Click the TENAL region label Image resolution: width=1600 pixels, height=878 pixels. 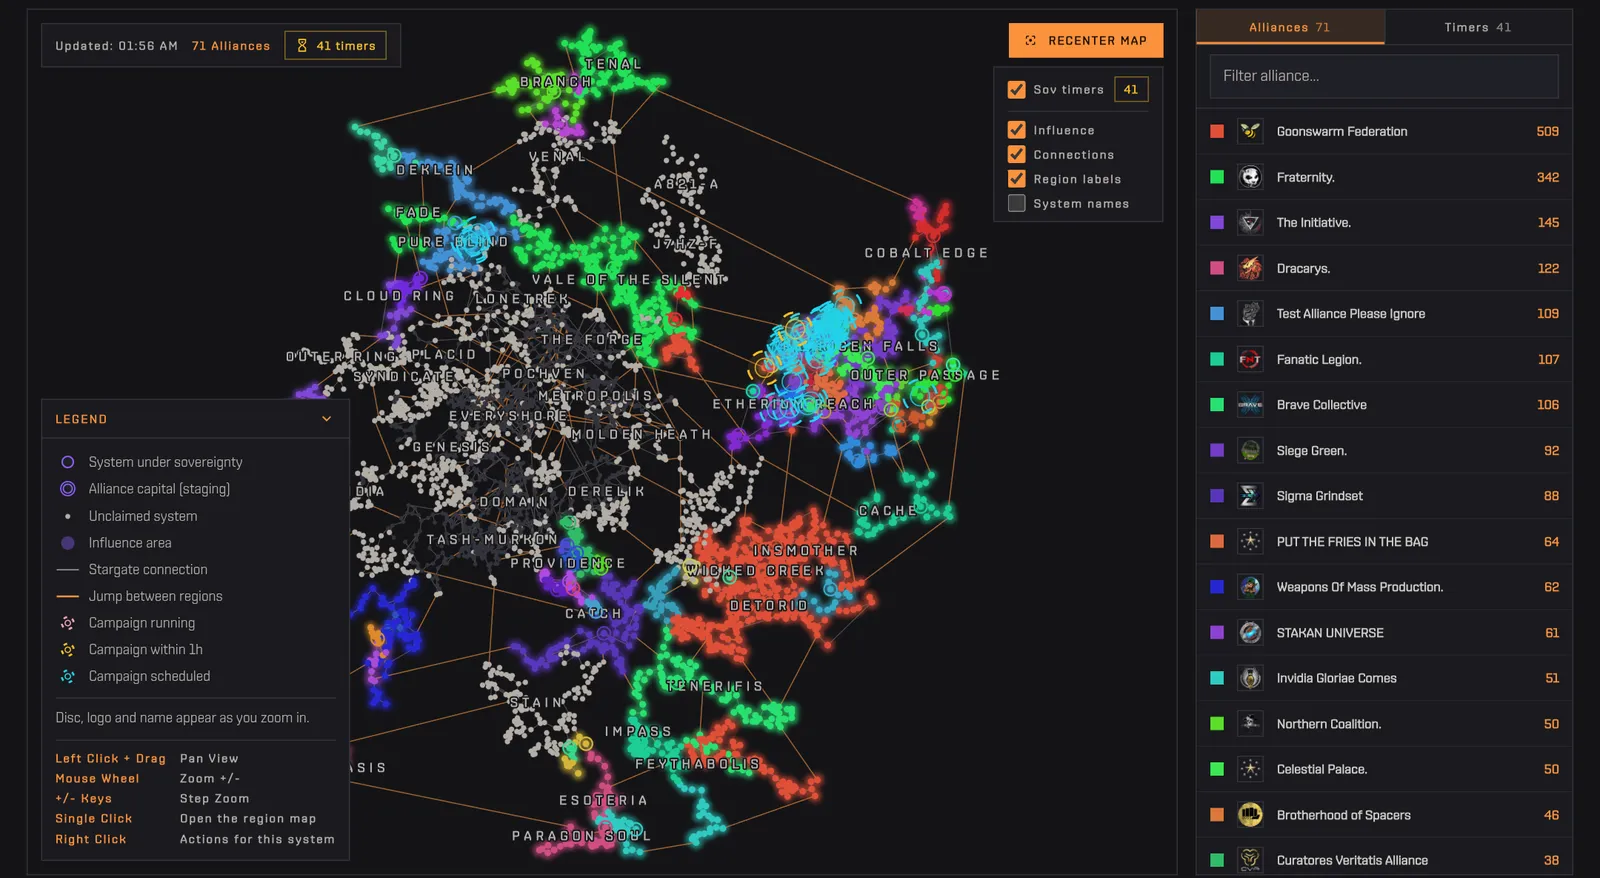[x=613, y=64]
